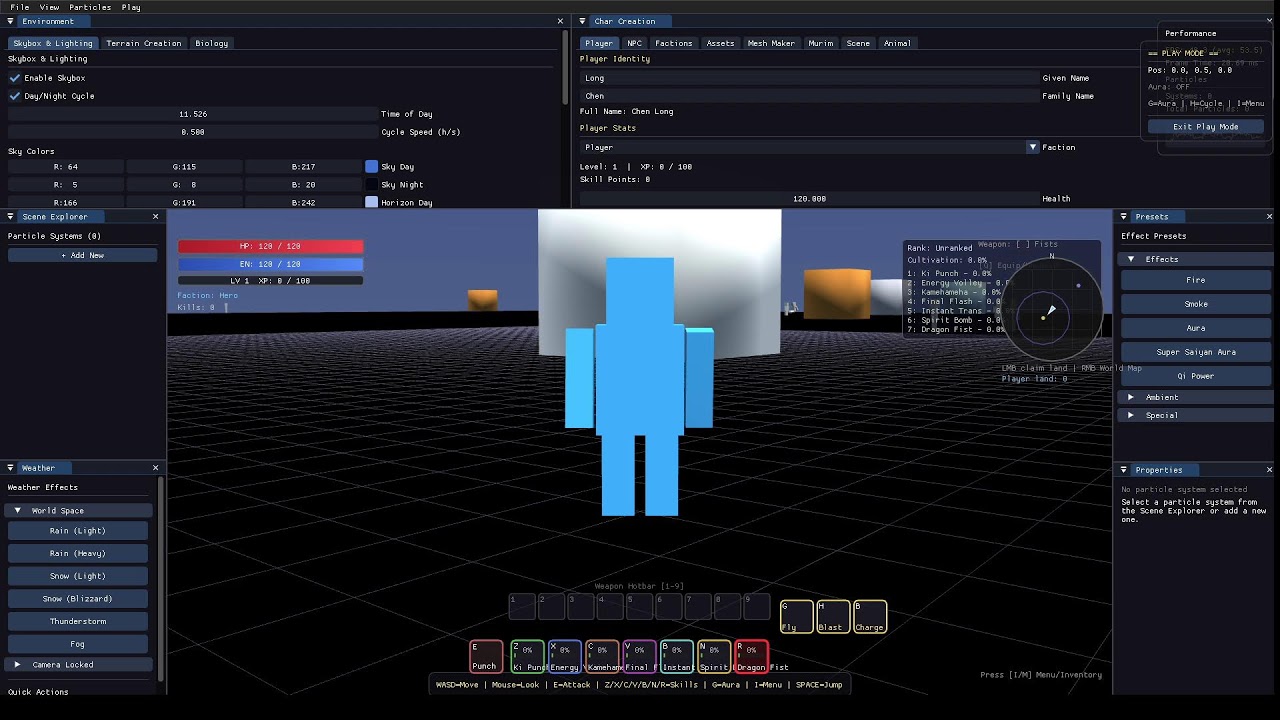Expand the Camera Locked weather group
Screen dimensions: 1280x720
[17, 664]
